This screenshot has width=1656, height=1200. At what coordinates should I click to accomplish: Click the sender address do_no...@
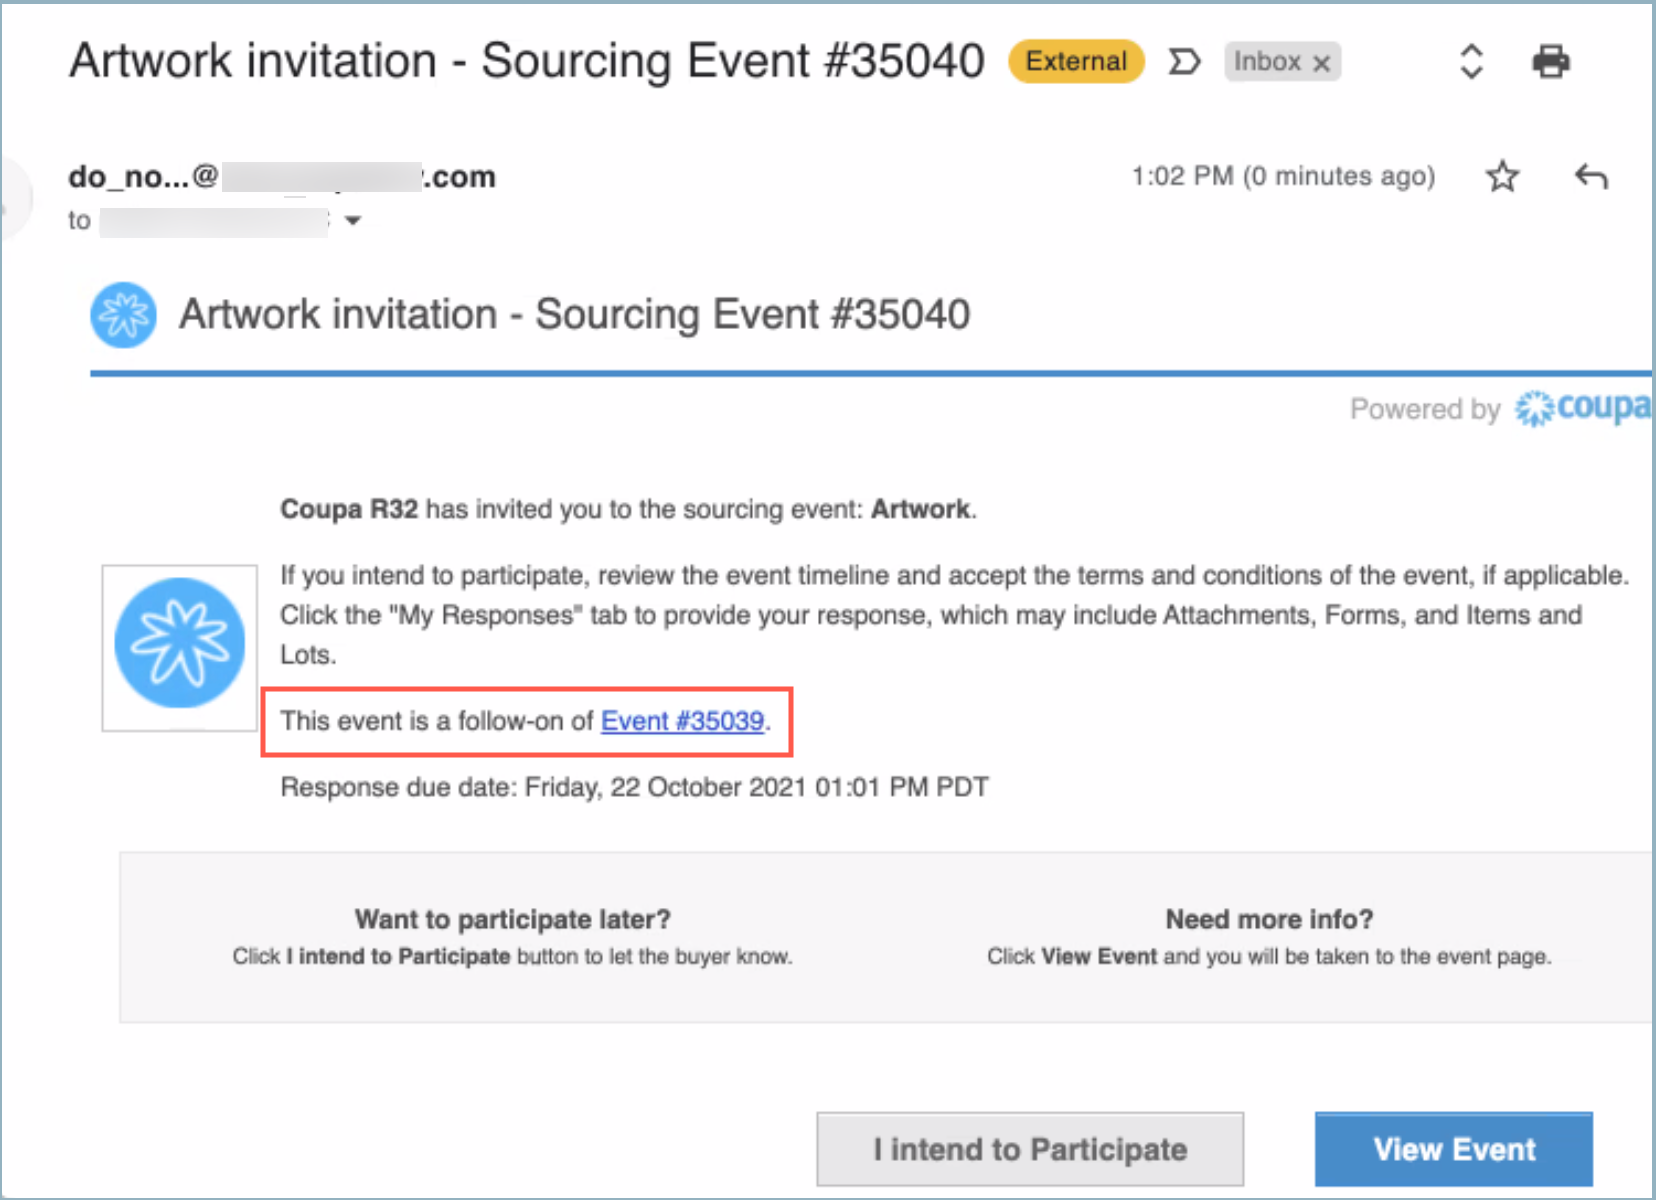pyautogui.click(x=282, y=176)
